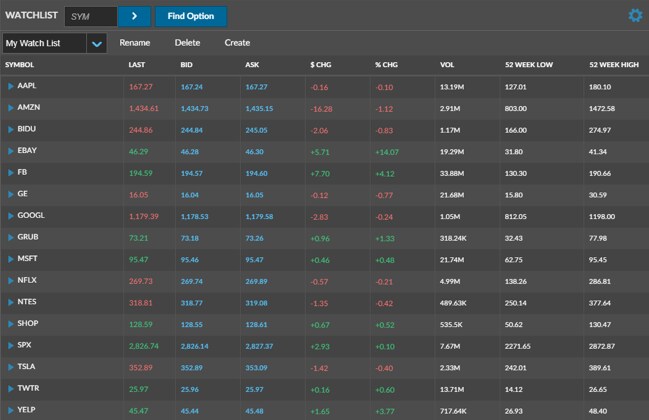
Task: Rename the current watch list
Action: (x=135, y=43)
